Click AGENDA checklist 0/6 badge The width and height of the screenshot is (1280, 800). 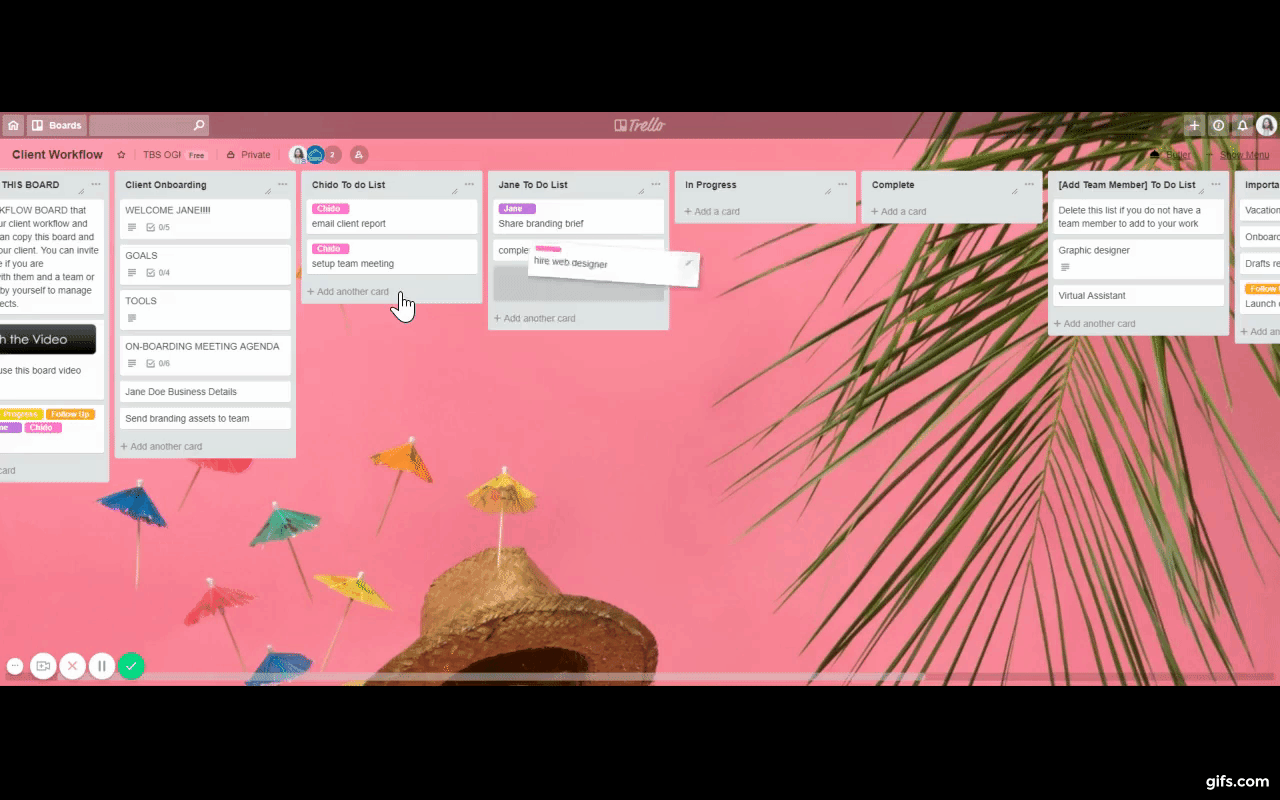158,364
